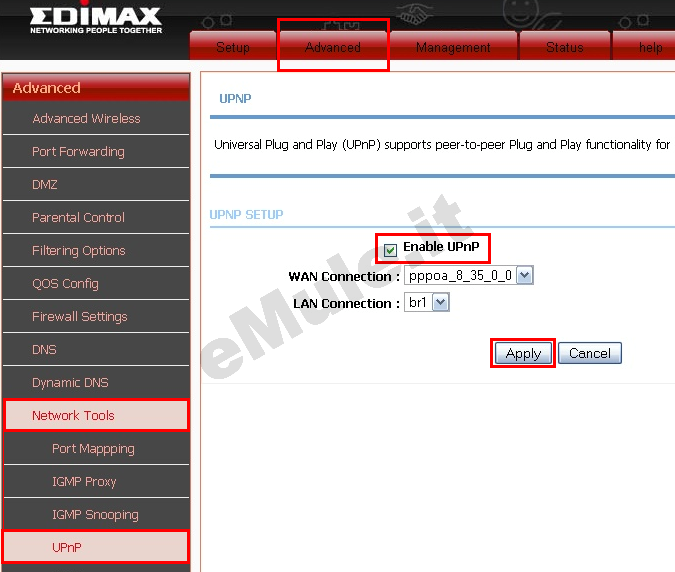Select UPnP submenu item

click(96, 547)
